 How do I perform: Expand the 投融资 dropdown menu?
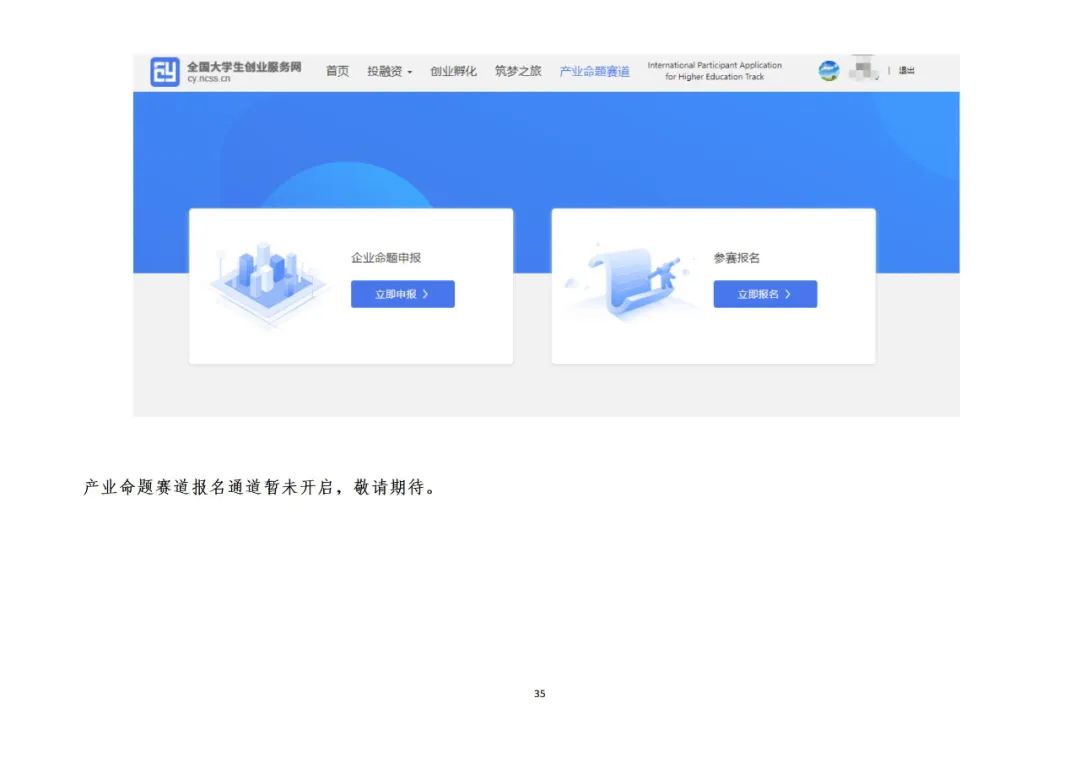388,72
